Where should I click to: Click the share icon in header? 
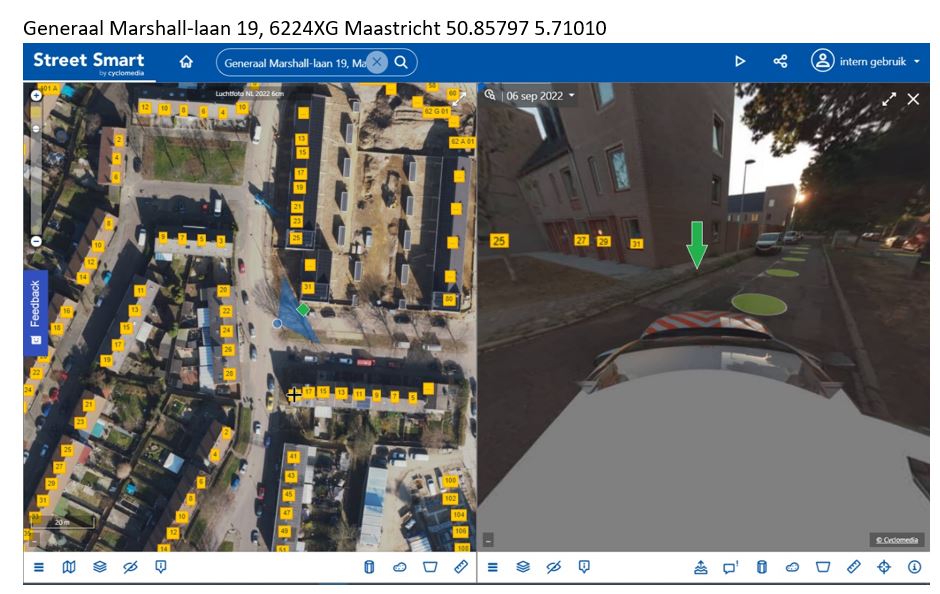[x=780, y=62]
